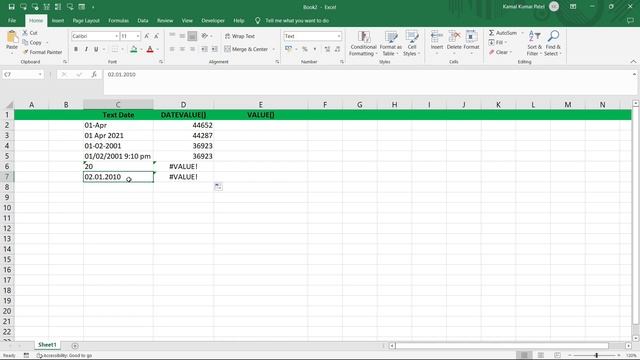Image resolution: width=640 pixels, height=360 pixels.
Task: Click the Select All corner triangle
Action: click(8, 105)
